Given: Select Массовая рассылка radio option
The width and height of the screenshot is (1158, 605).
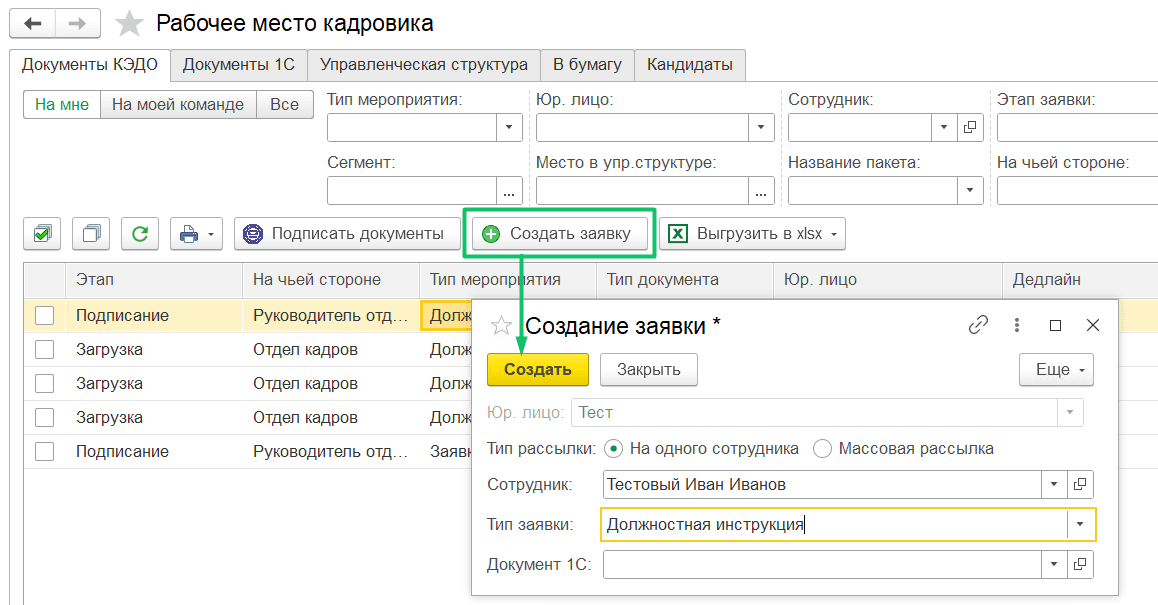Looking at the screenshot, I should pos(822,448).
